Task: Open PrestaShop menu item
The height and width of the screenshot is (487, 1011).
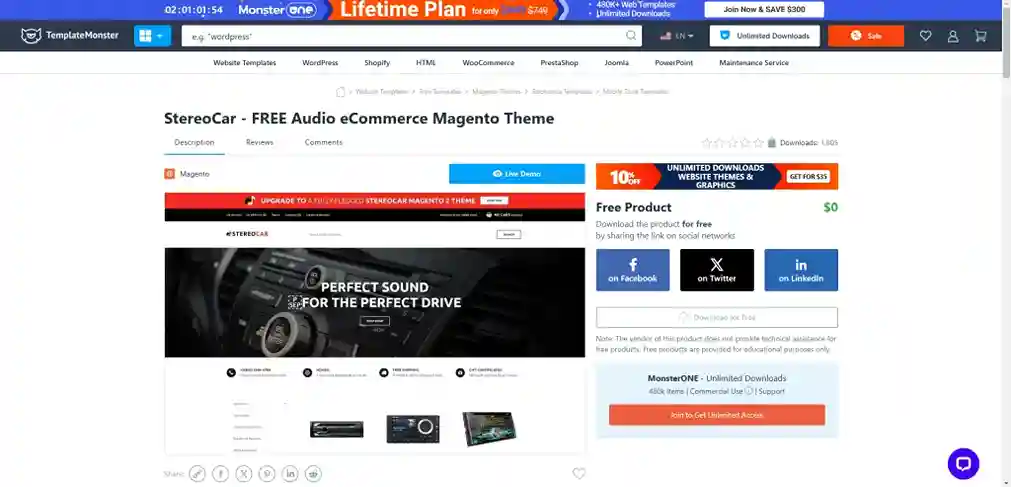Action: (559, 63)
